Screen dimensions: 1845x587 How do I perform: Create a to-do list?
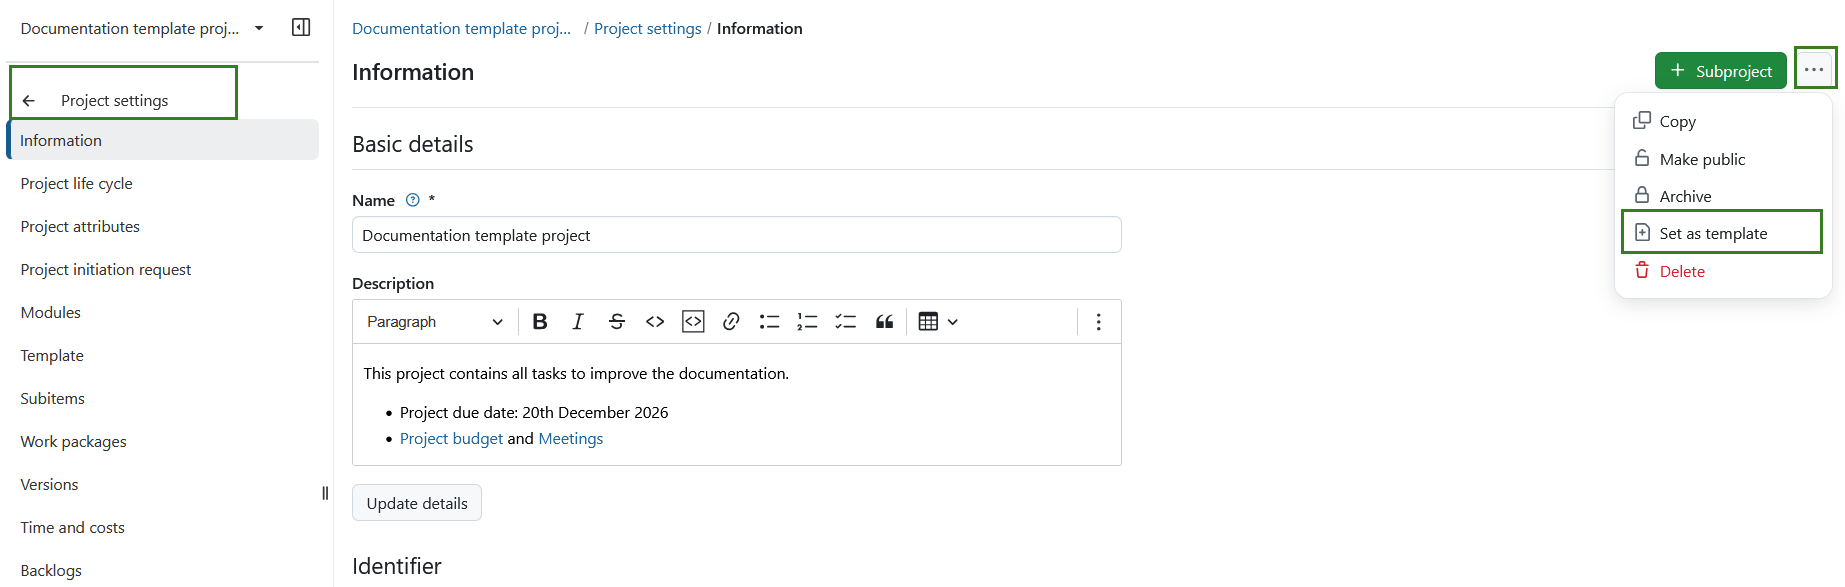[846, 322]
